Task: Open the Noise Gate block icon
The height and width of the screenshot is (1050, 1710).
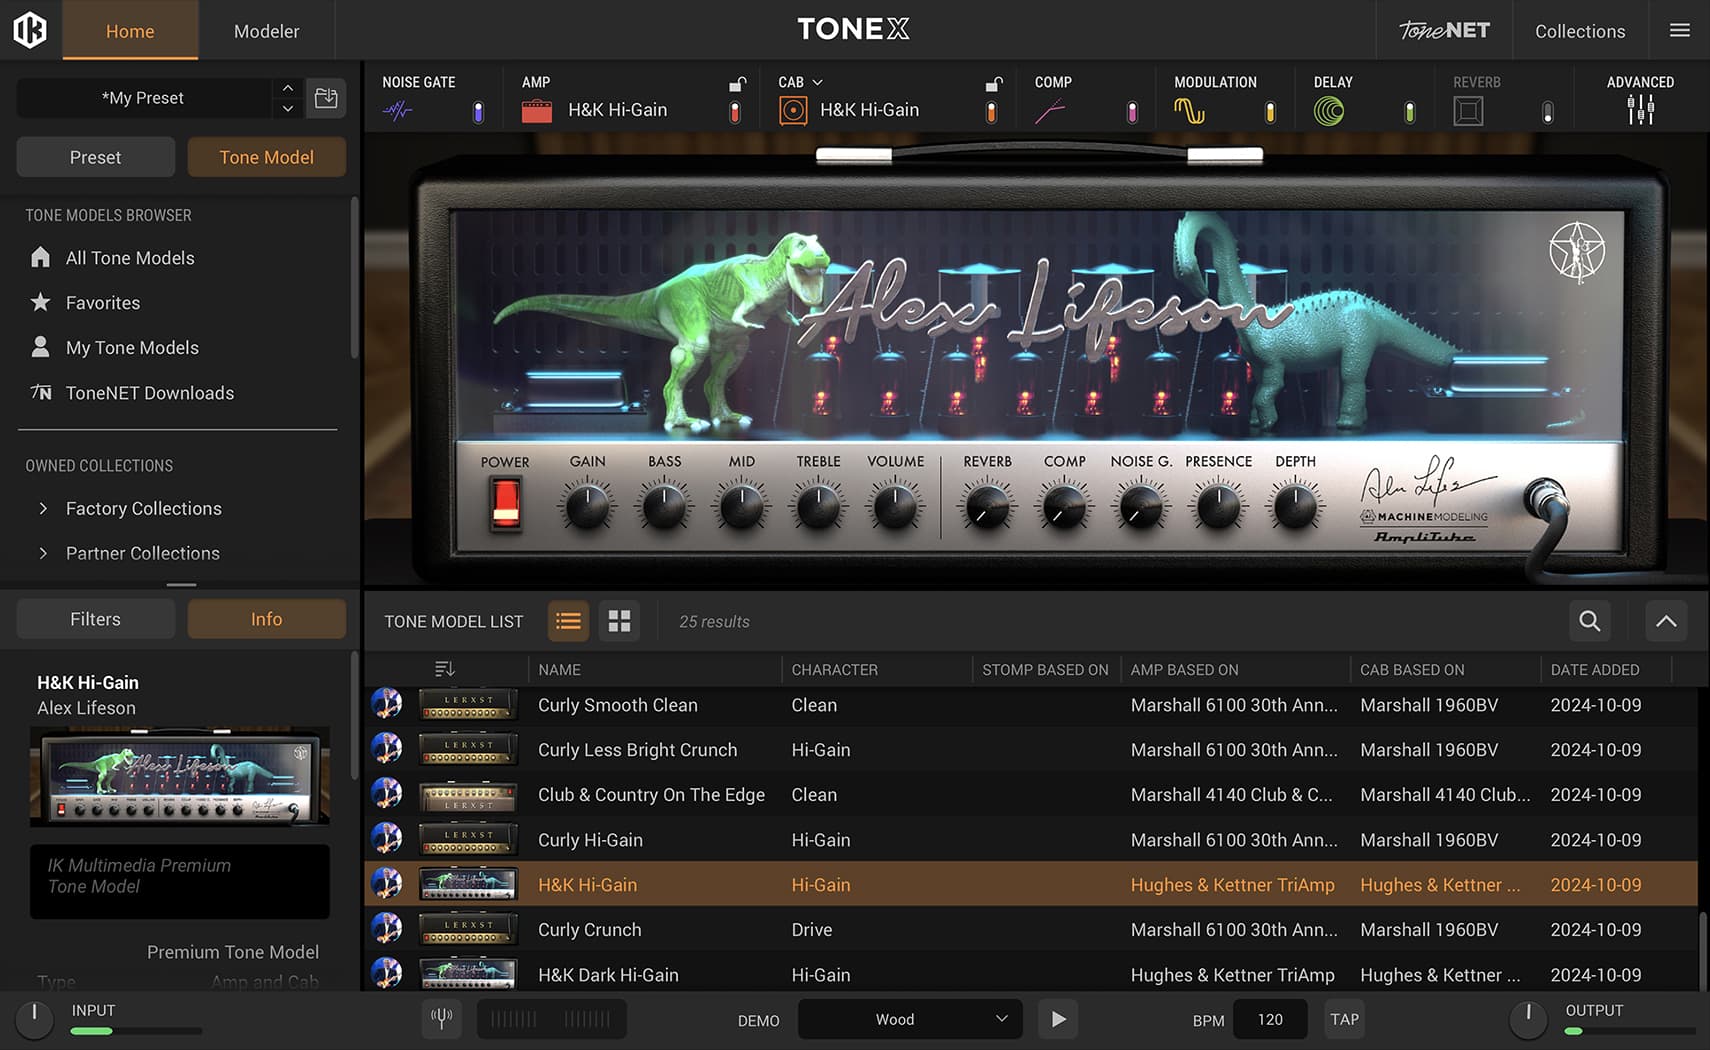Action: [x=398, y=110]
